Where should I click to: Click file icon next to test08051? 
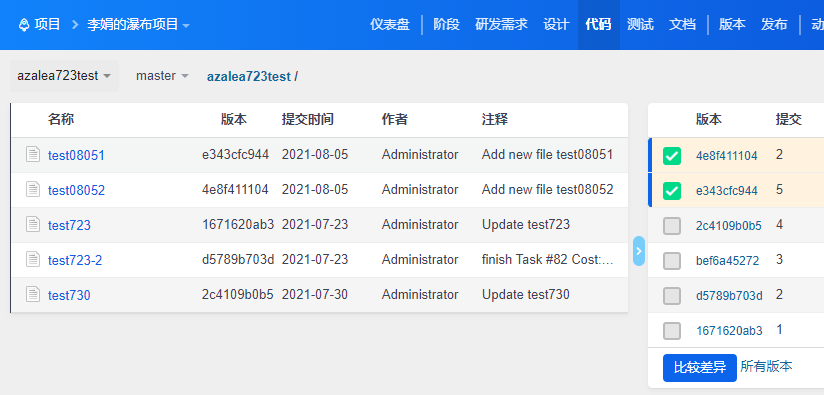point(33,154)
